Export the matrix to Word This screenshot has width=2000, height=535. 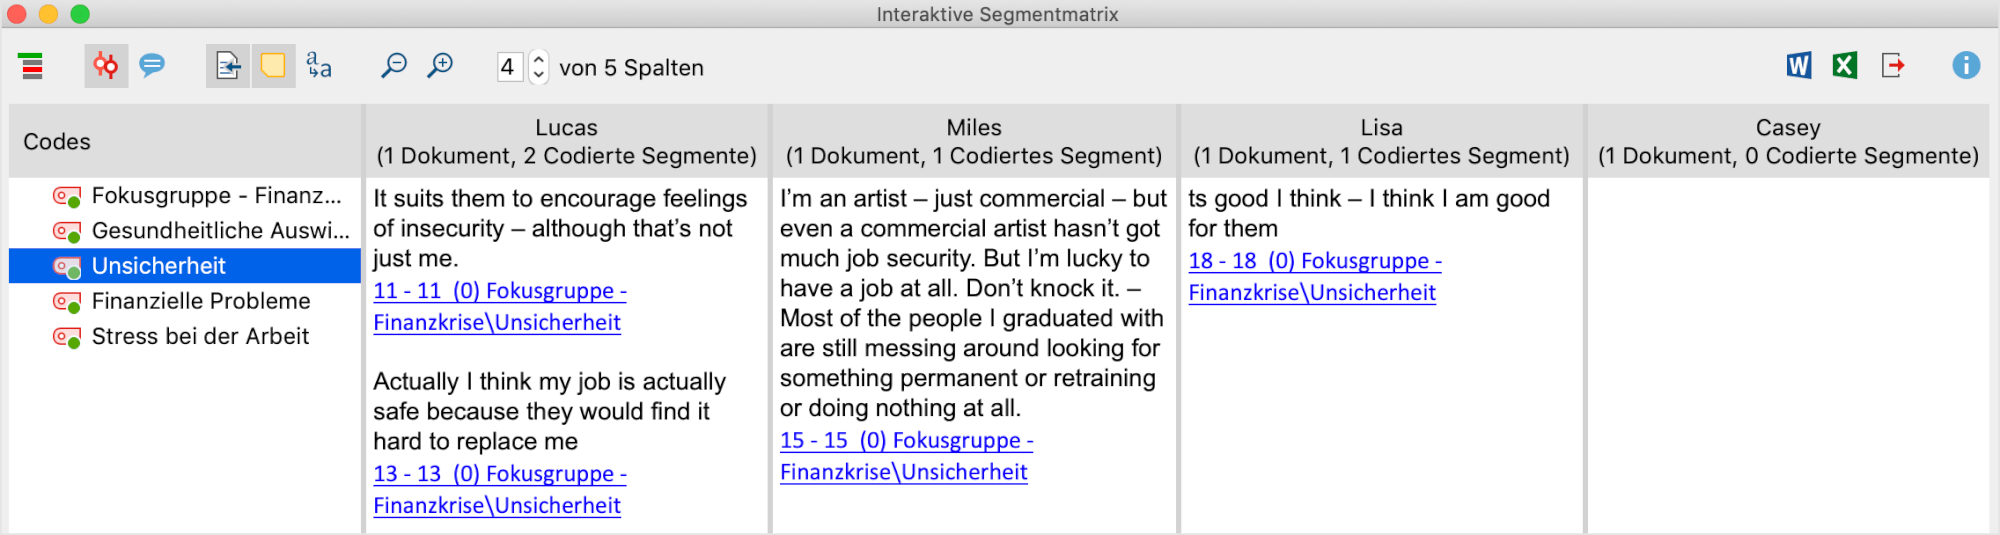1799,66
